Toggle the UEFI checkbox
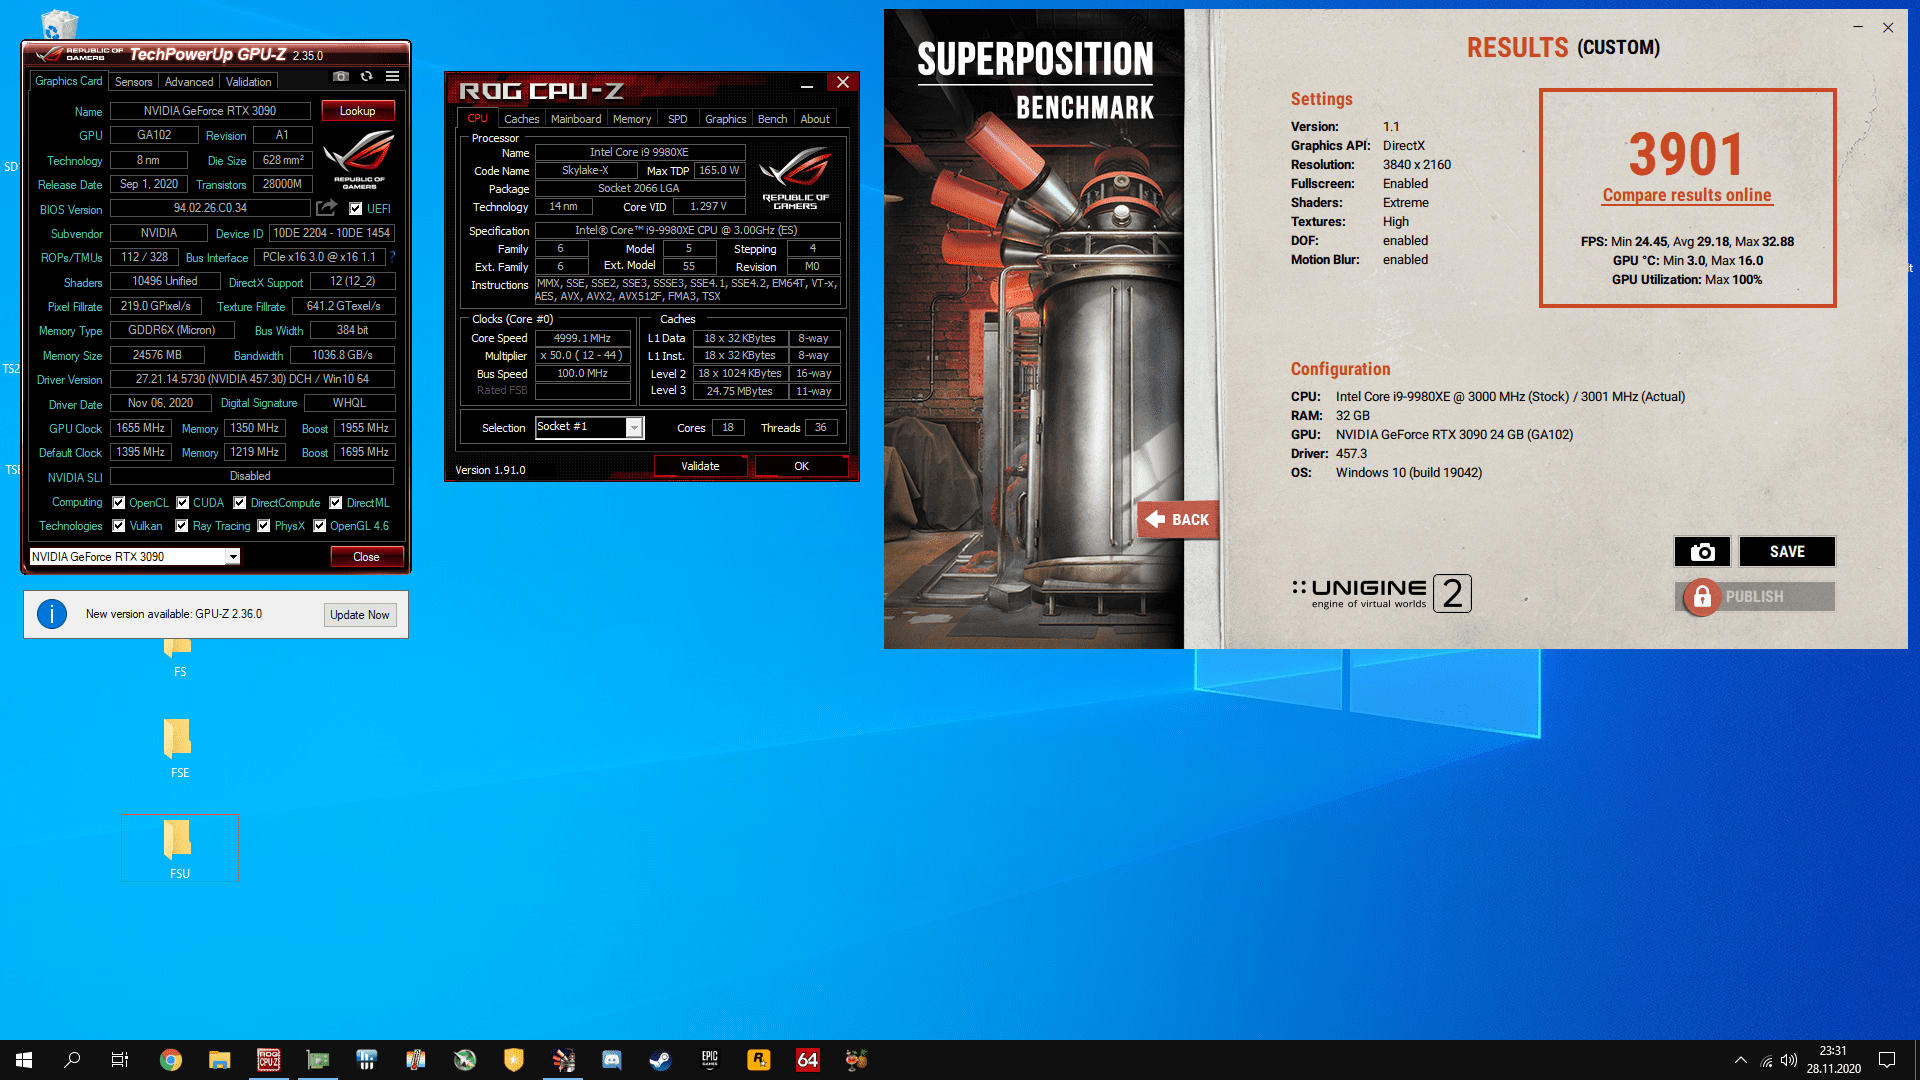Image resolution: width=1920 pixels, height=1080 pixels. tap(355, 209)
